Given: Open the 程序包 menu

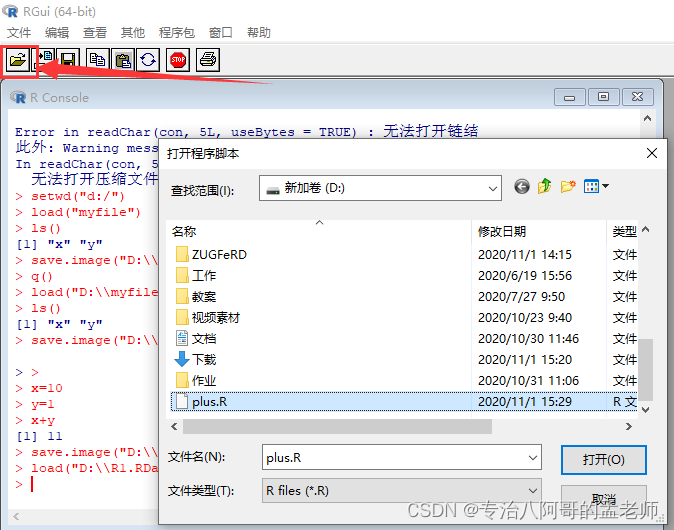Looking at the screenshot, I should (176, 33).
